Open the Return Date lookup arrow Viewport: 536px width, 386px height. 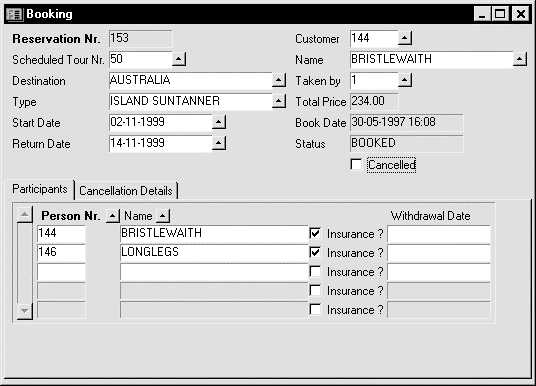point(218,143)
